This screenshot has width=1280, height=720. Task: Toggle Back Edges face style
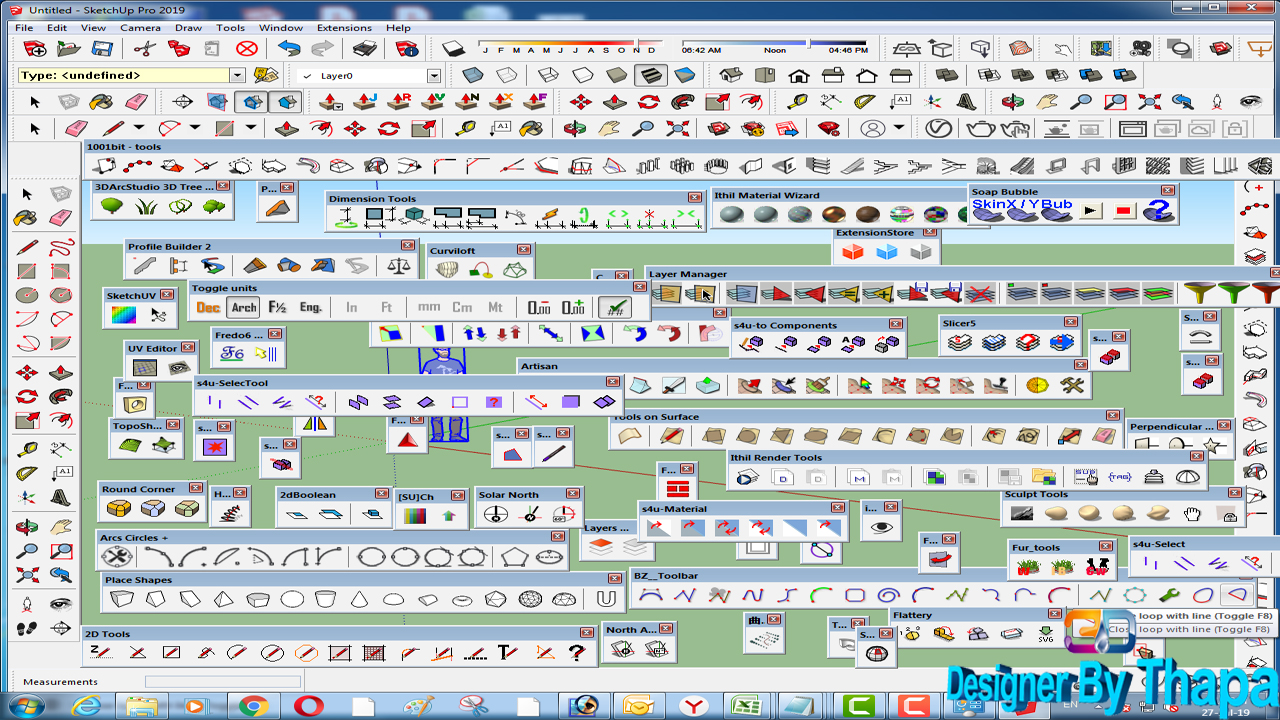click(508, 75)
